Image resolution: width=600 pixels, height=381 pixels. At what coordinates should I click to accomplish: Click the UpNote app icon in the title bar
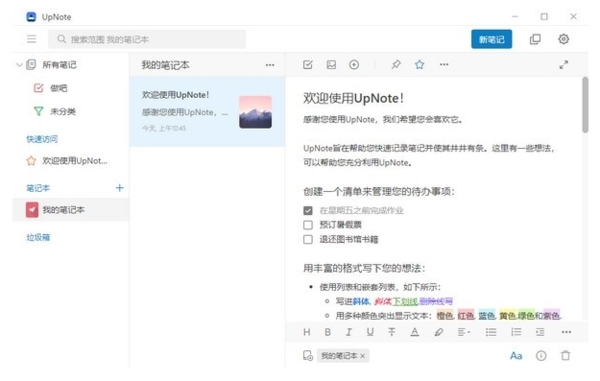coord(31,17)
